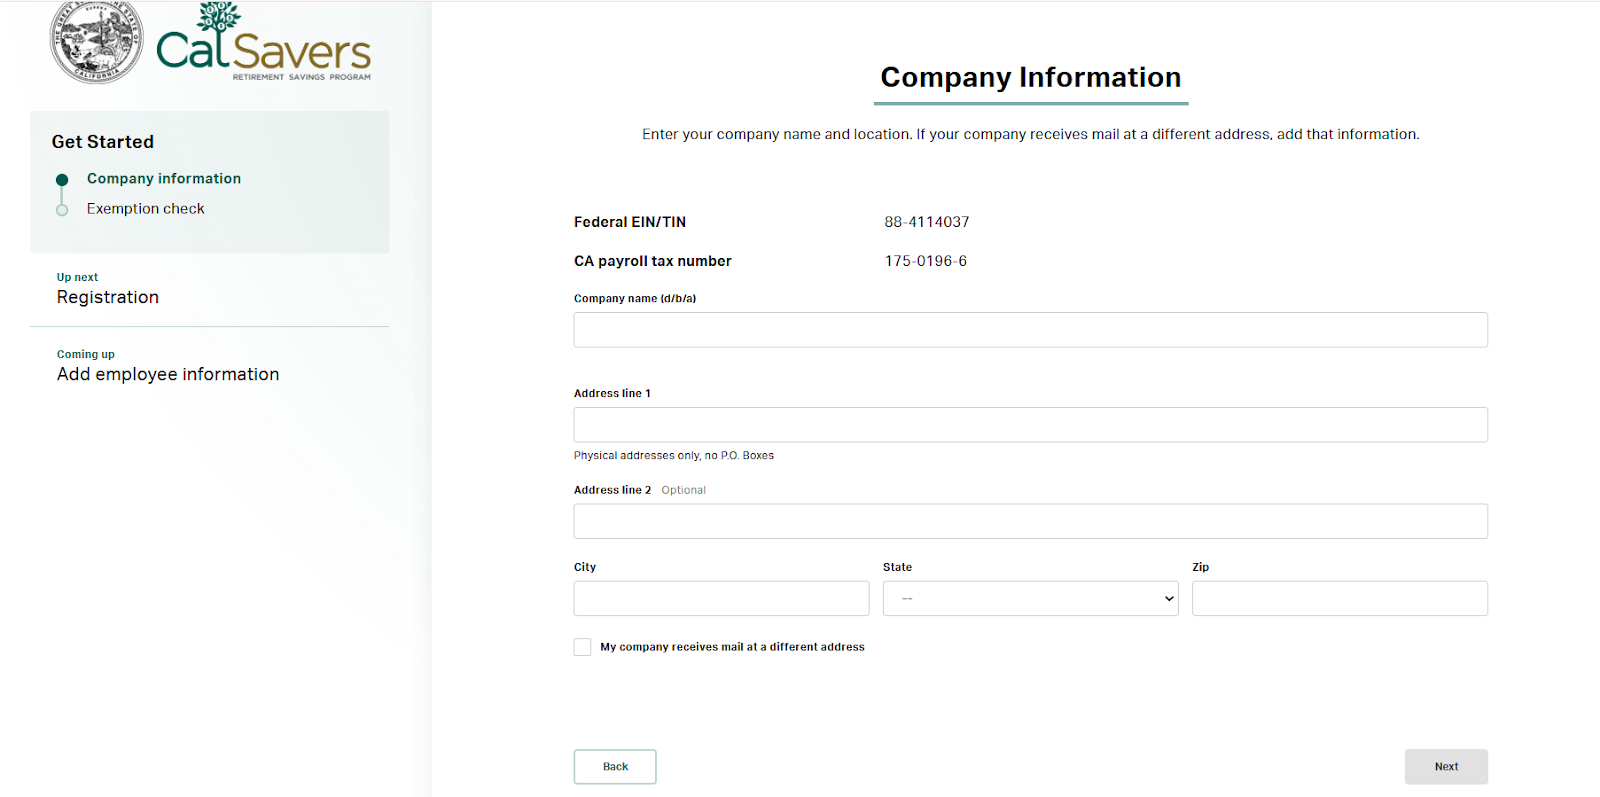The width and height of the screenshot is (1600, 797).
Task: Click the optional Address line 2 field
Action: 1030,521
